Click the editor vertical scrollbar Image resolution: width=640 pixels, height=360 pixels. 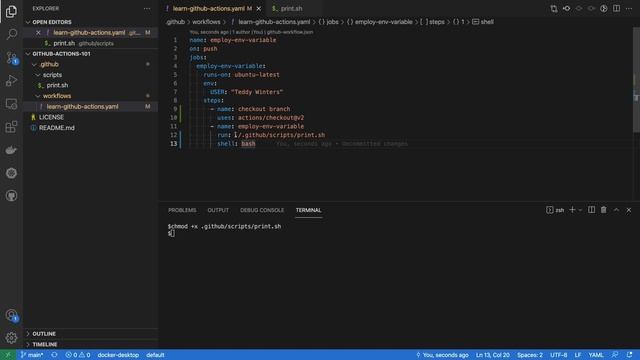click(636, 80)
